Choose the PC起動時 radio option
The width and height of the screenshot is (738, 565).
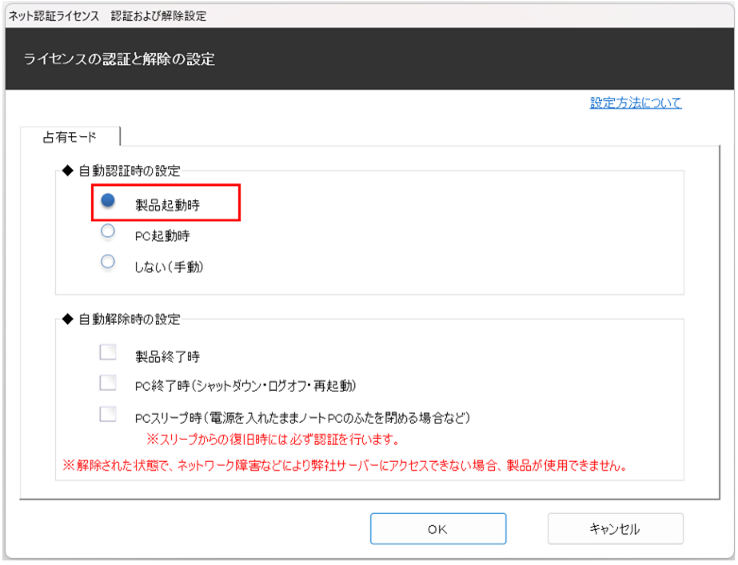pyautogui.click(x=108, y=232)
